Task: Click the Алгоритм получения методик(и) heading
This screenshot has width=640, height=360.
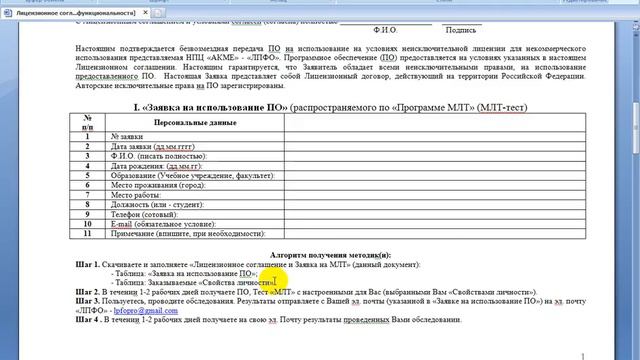Action: tap(330, 255)
